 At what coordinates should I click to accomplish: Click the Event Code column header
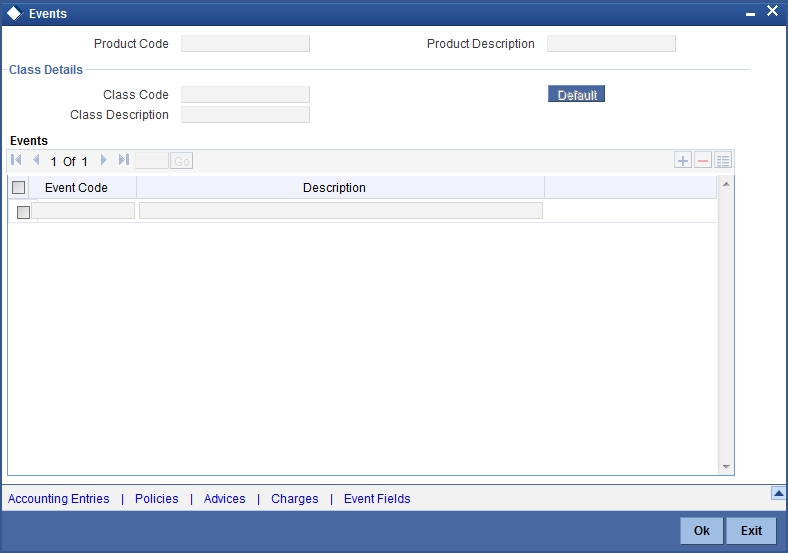pyautogui.click(x=82, y=188)
